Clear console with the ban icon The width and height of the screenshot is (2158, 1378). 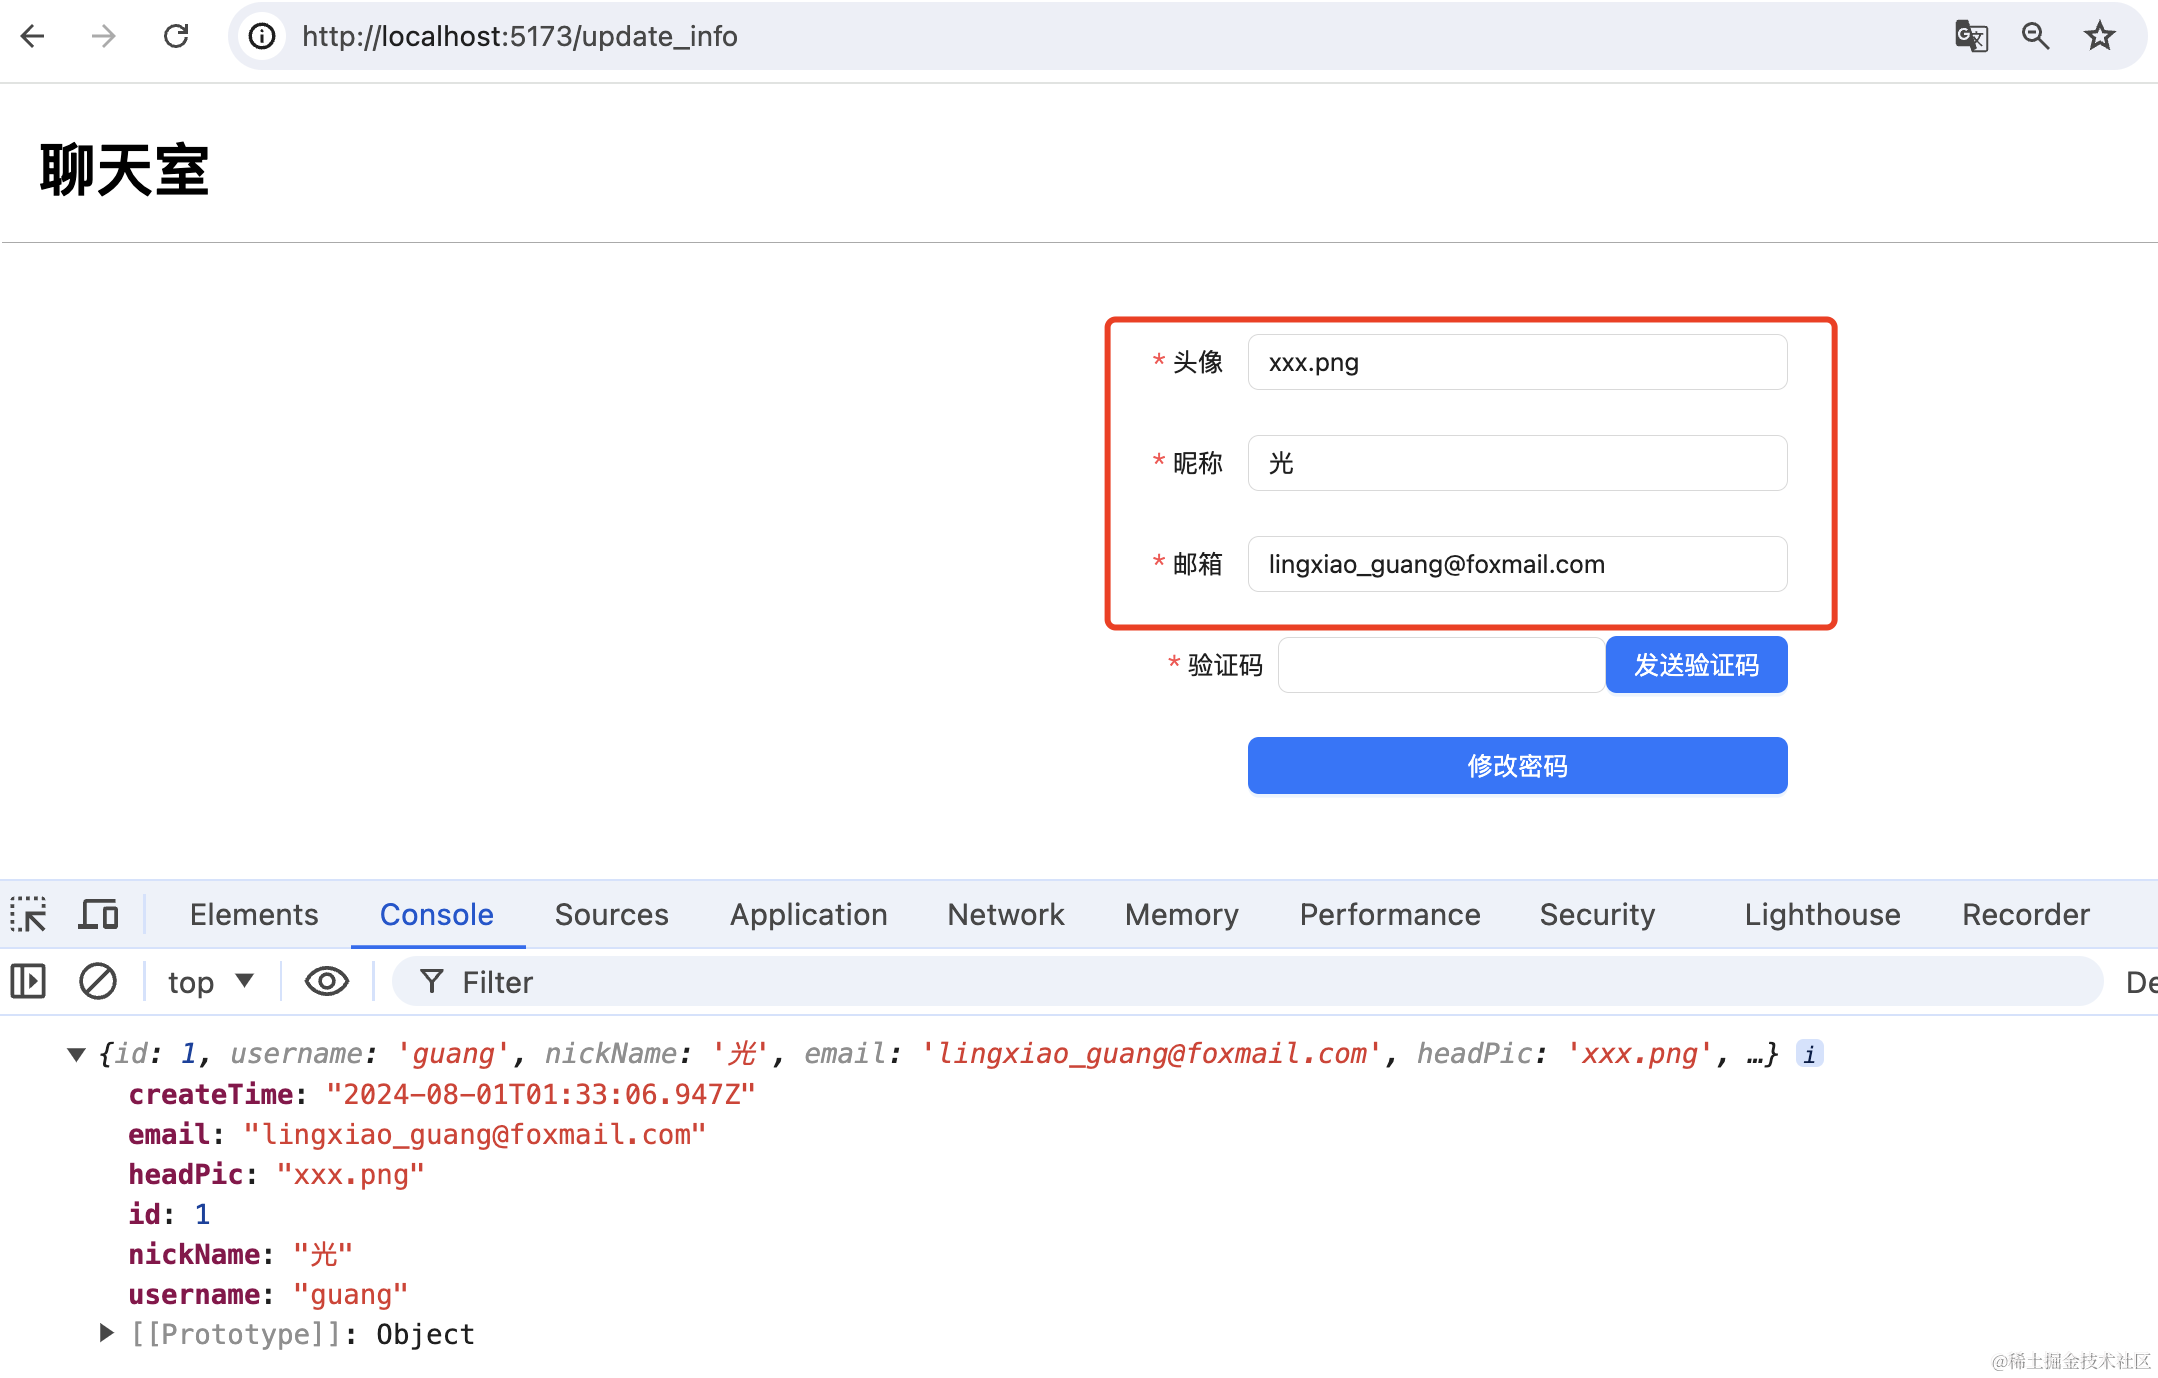pos(98,981)
